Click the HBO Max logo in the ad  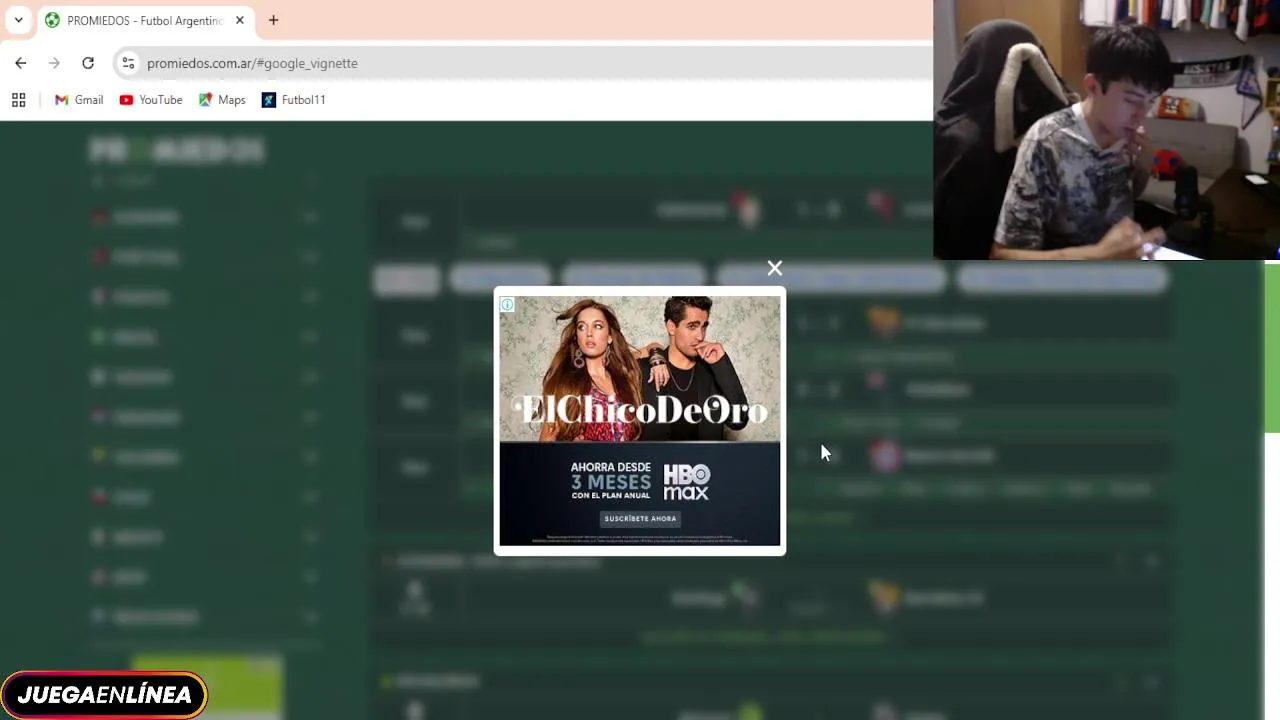pos(687,482)
